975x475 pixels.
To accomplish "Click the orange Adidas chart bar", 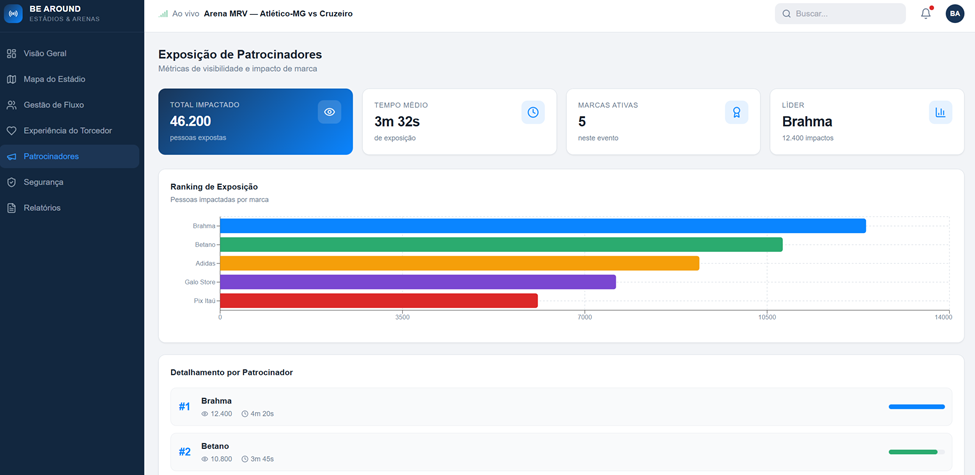I will point(460,263).
